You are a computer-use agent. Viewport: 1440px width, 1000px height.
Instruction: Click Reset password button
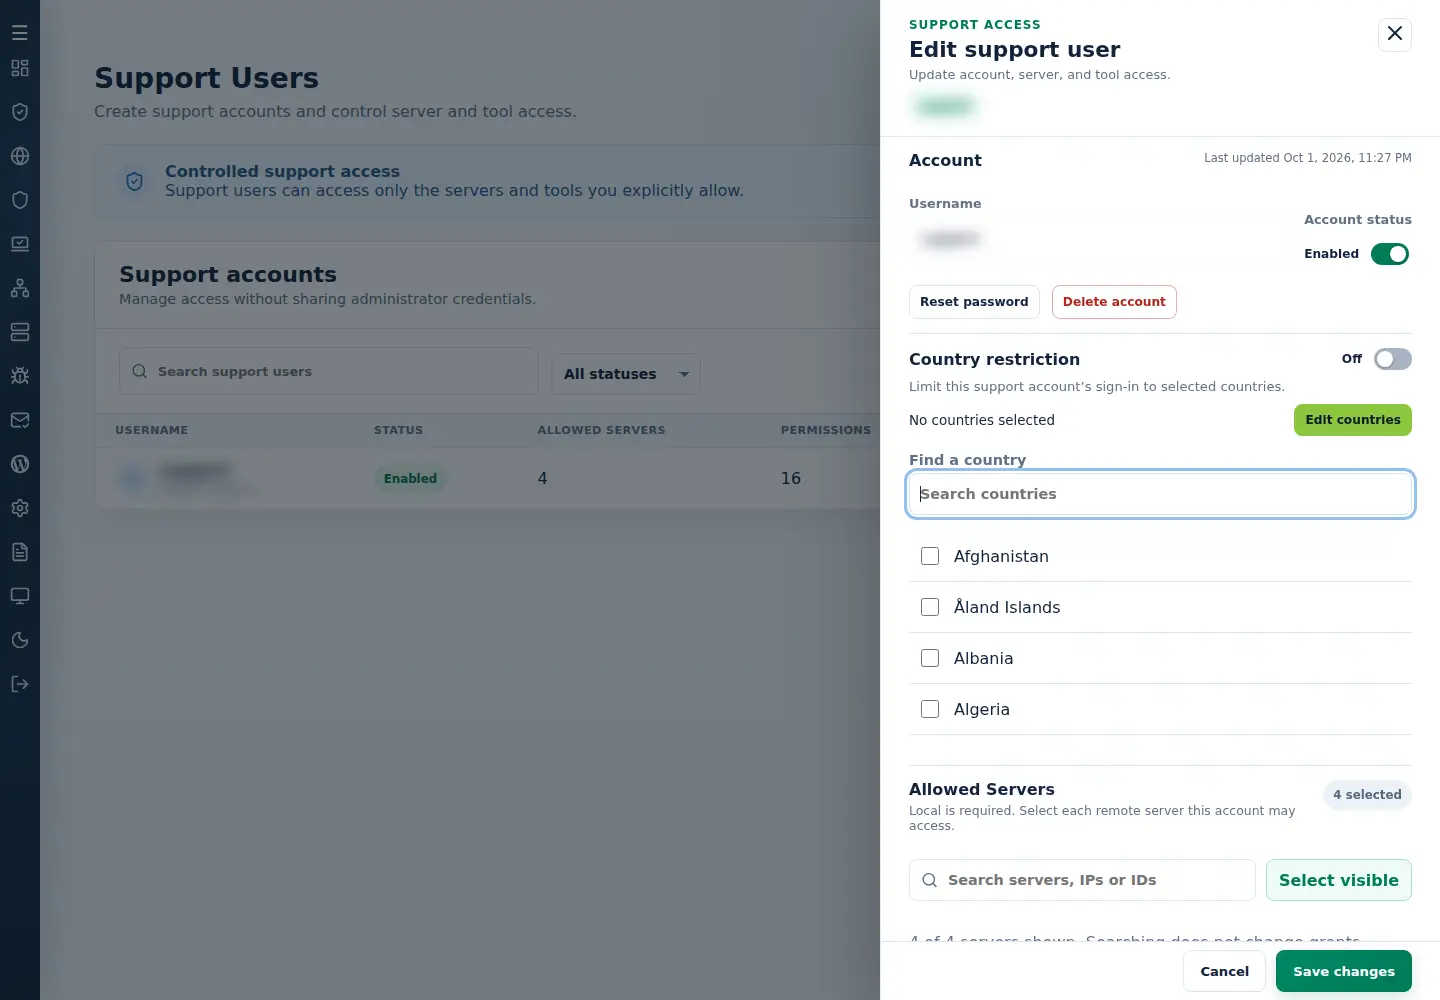[974, 302]
